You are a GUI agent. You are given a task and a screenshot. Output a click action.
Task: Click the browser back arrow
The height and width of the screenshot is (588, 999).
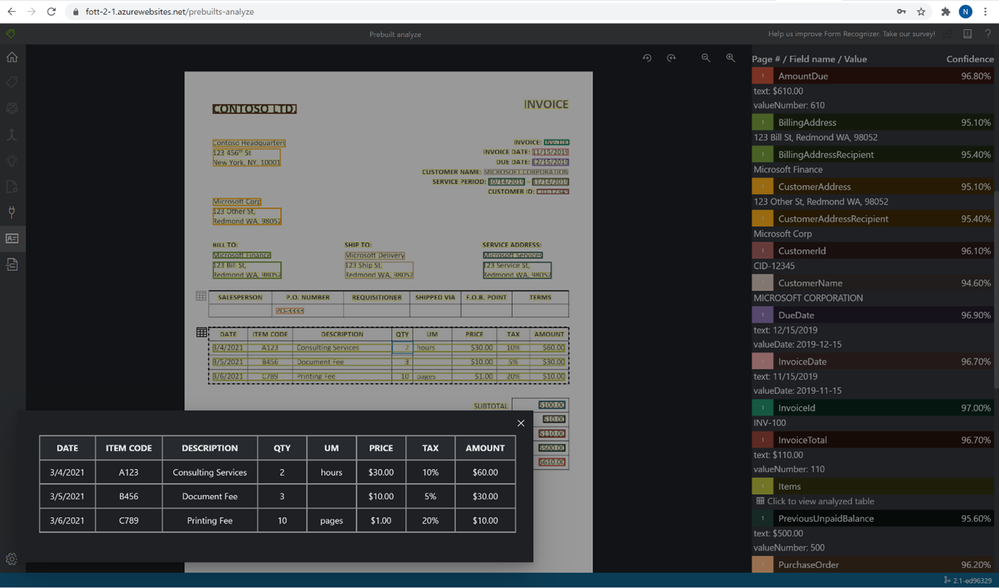pos(11,11)
